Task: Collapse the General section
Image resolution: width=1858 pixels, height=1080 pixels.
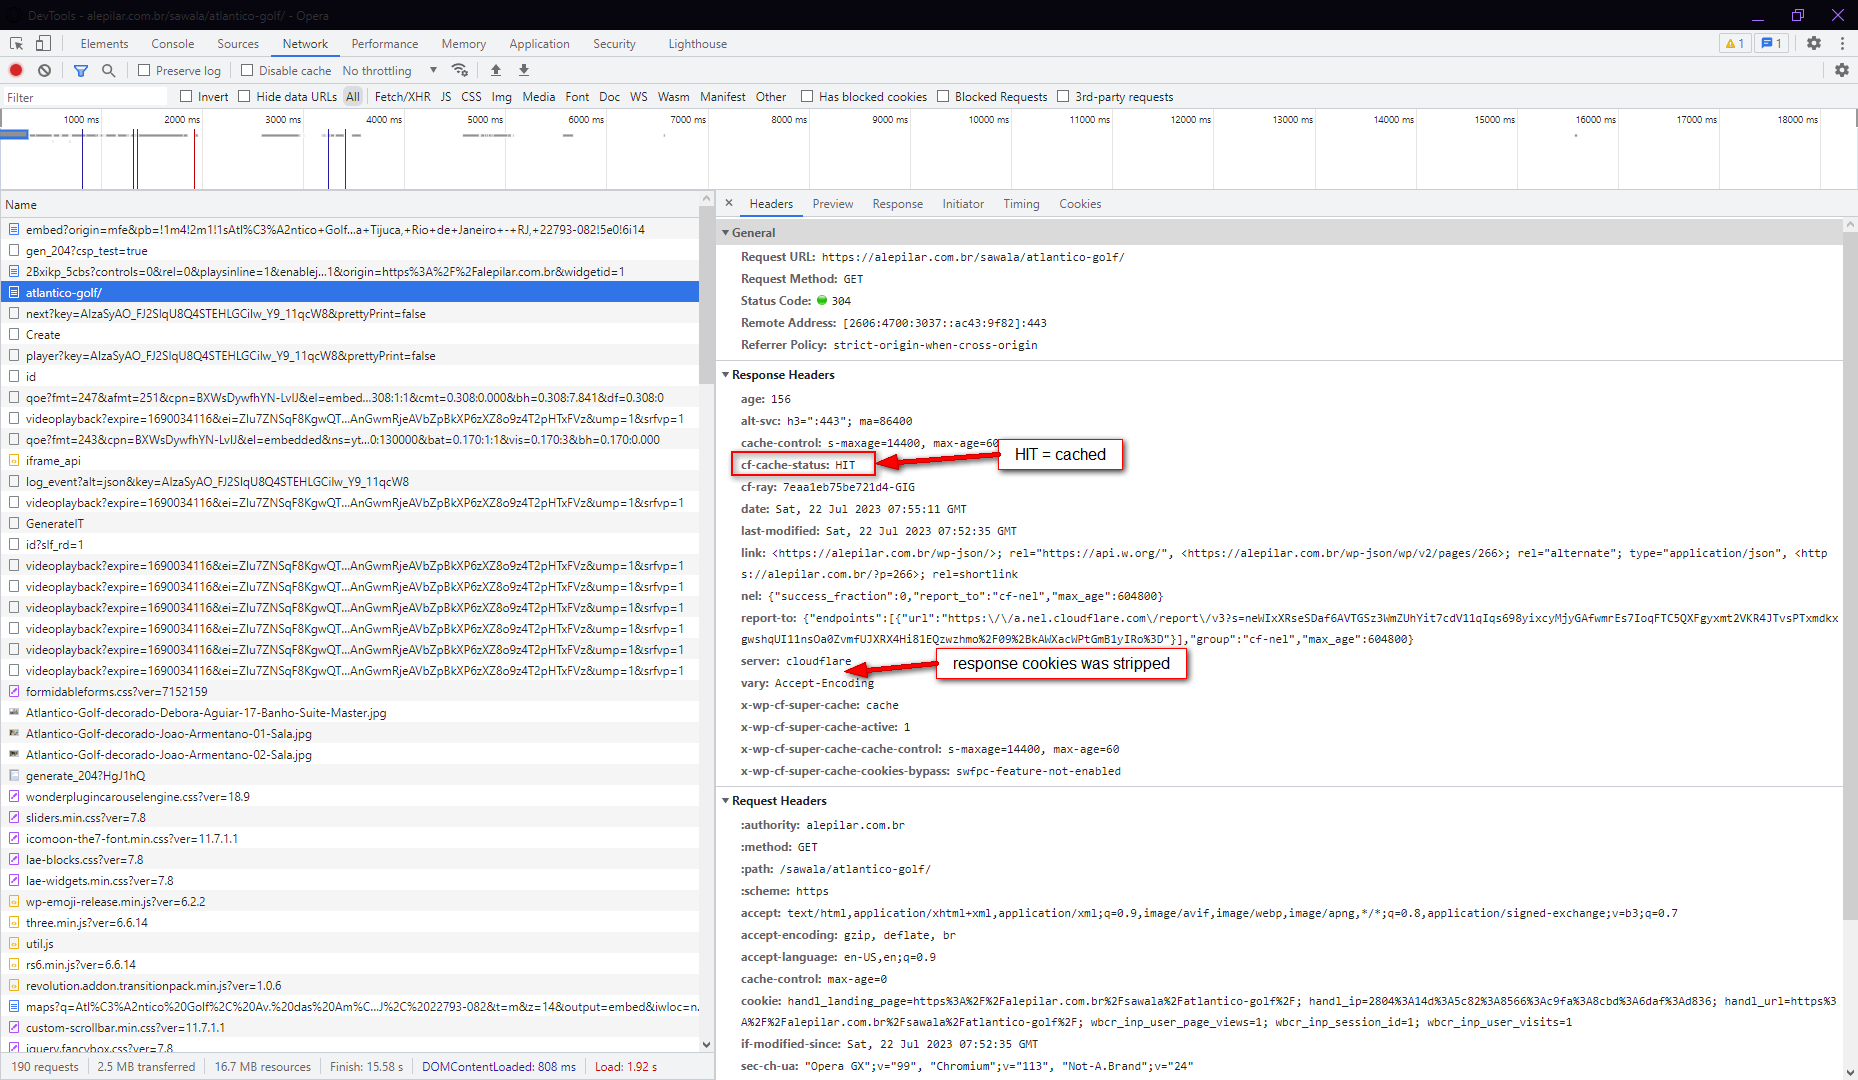Action: coord(726,233)
